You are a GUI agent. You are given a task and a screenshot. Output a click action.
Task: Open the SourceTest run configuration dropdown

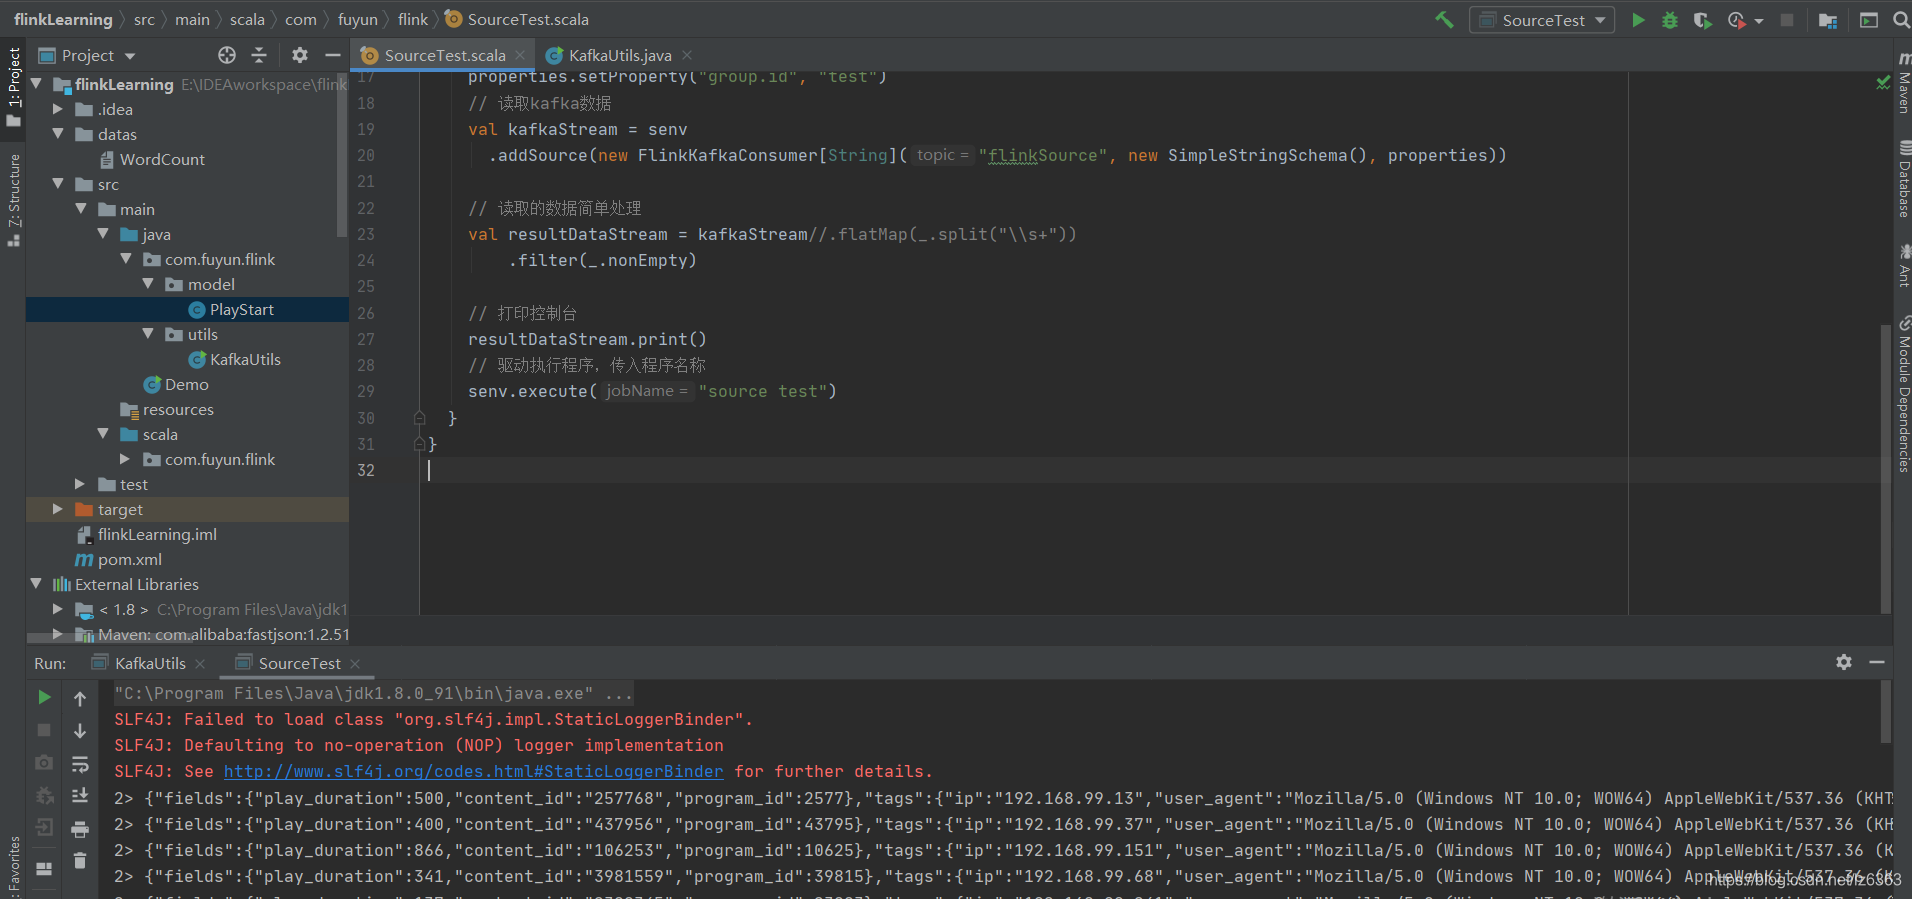tap(1542, 20)
